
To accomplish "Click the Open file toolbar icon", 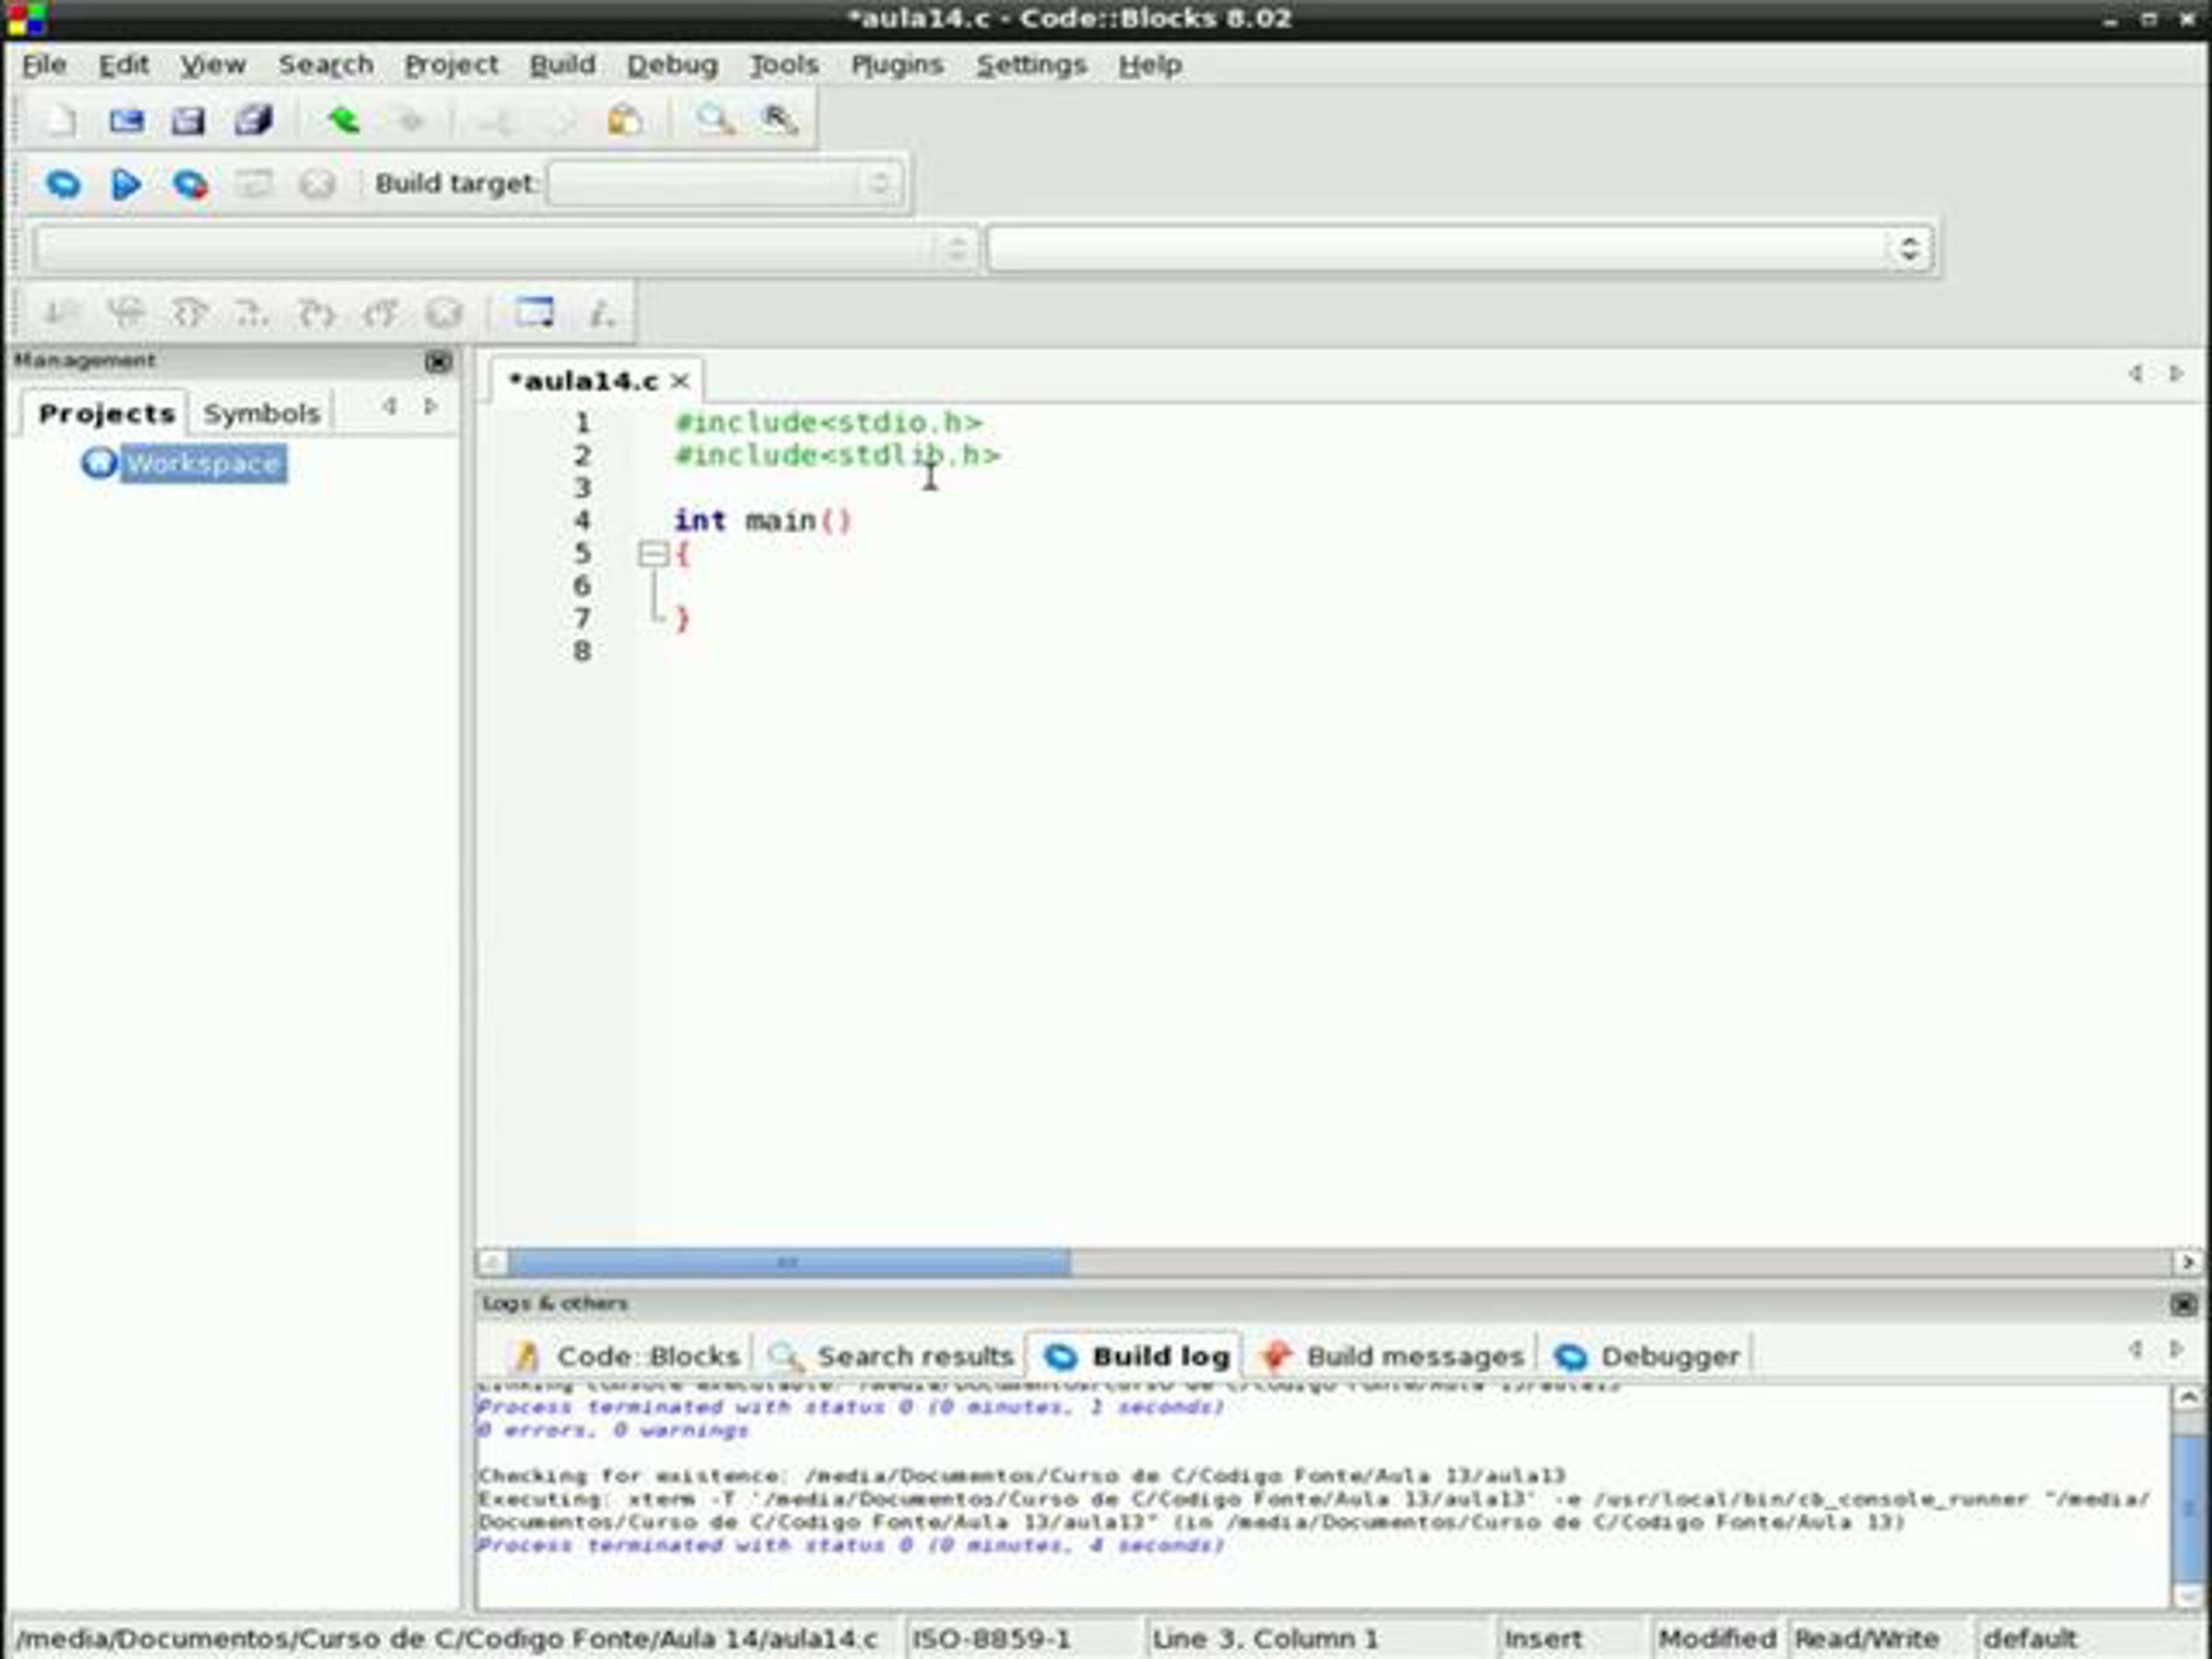I will coord(125,121).
